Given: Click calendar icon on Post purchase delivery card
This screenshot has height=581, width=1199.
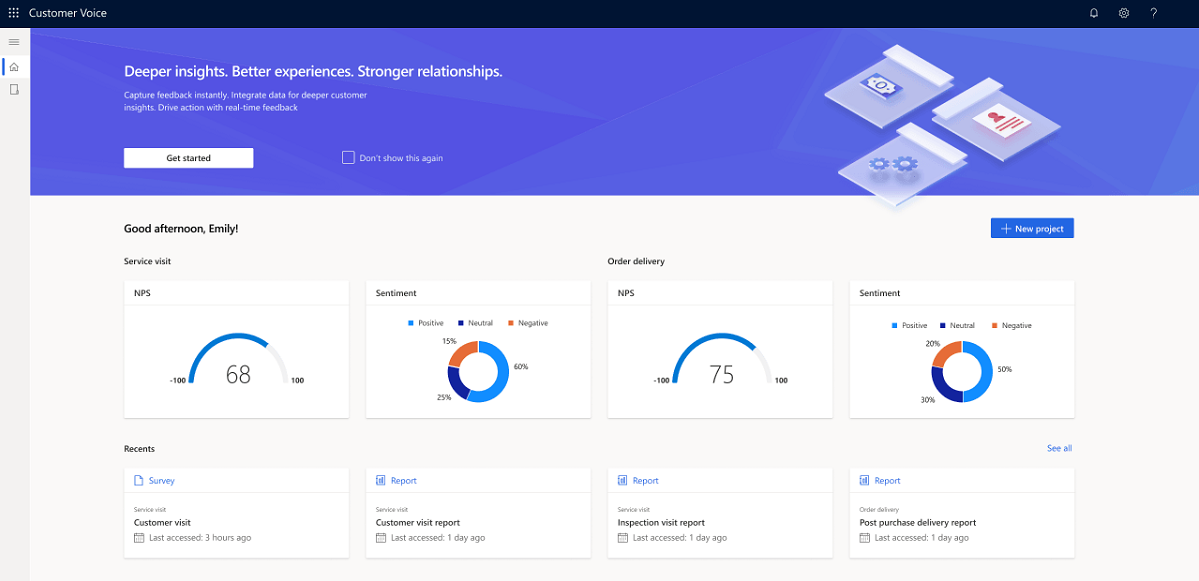Looking at the screenshot, I should coord(864,538).
